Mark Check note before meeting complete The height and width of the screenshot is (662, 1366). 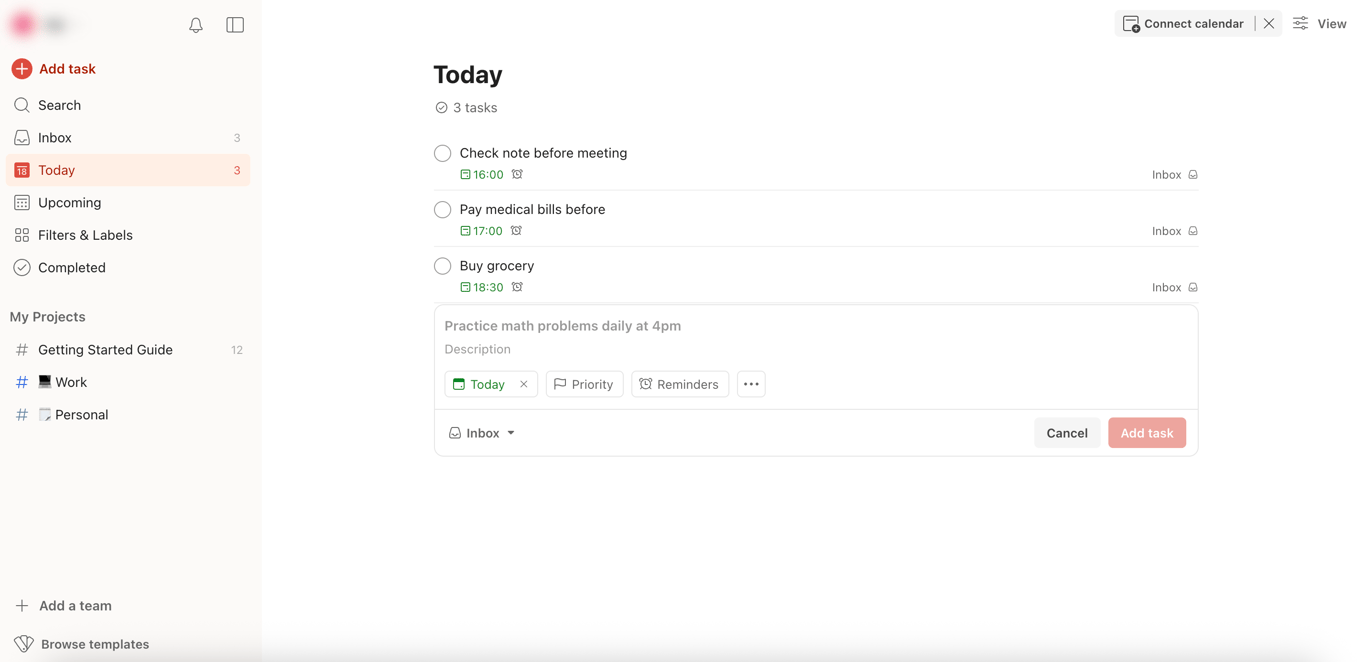tap(443, 154)
